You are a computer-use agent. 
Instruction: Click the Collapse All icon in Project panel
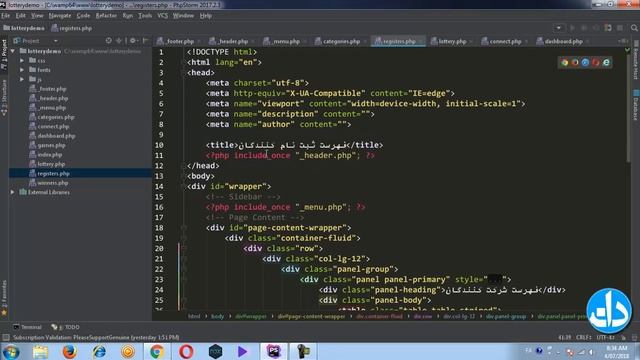119,41
